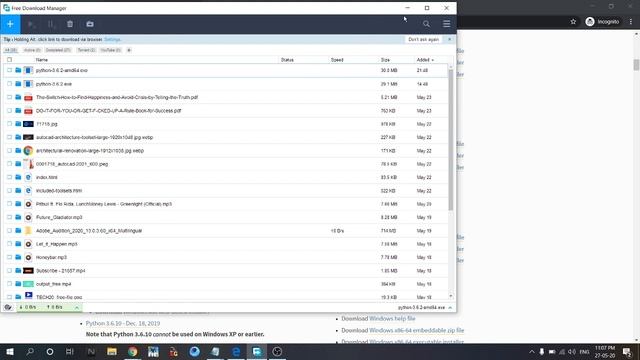Click Windows x86-64 embeddable zip file link
The image size is (640, 360).
point(416,330)
